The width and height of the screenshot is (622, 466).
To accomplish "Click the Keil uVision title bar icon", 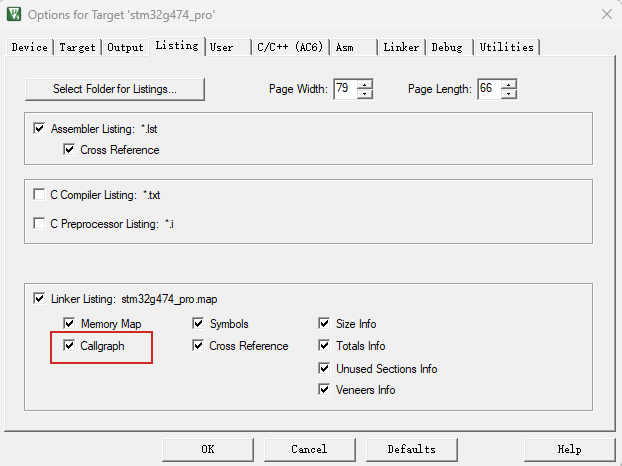I will click(14, 14).
